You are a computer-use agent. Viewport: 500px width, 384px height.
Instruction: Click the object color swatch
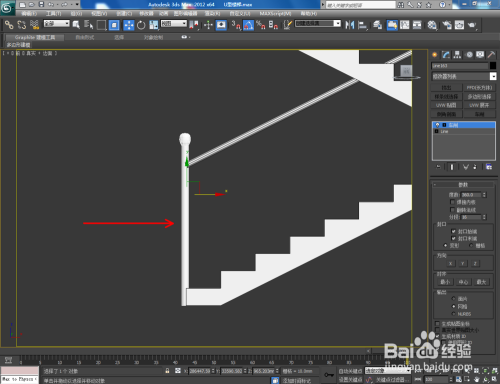point(493,66)
